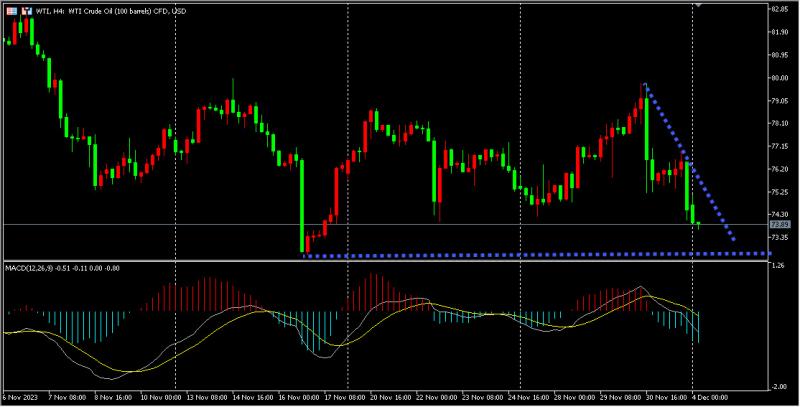Click the 4 Dec 00:00 time label
Viewport: 800px width, 407px height.
[710, 397]
